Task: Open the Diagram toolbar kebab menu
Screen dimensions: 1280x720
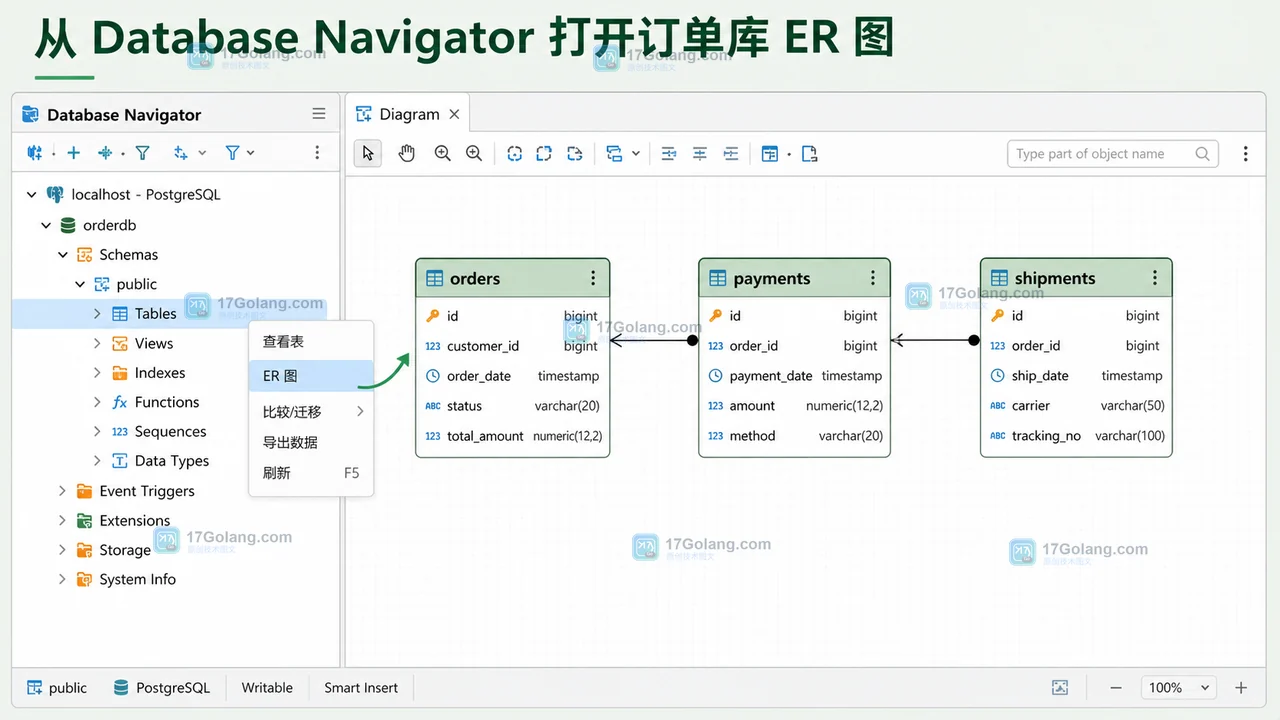Action: coord(1245,154)
